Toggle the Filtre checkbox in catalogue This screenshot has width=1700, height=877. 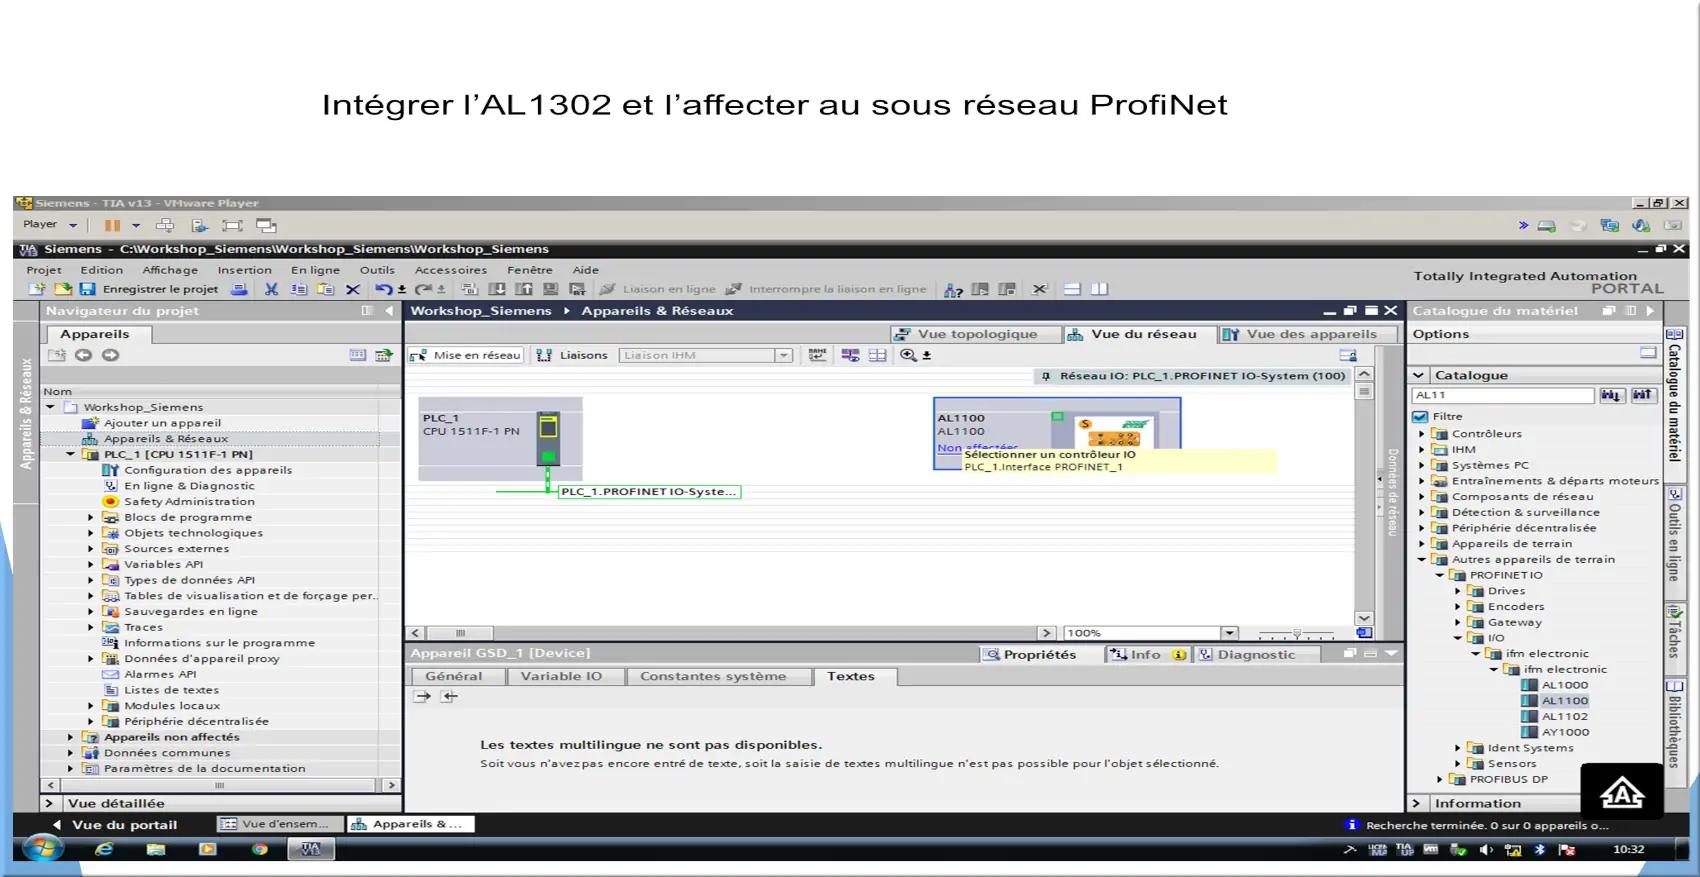coord(1420,417)
